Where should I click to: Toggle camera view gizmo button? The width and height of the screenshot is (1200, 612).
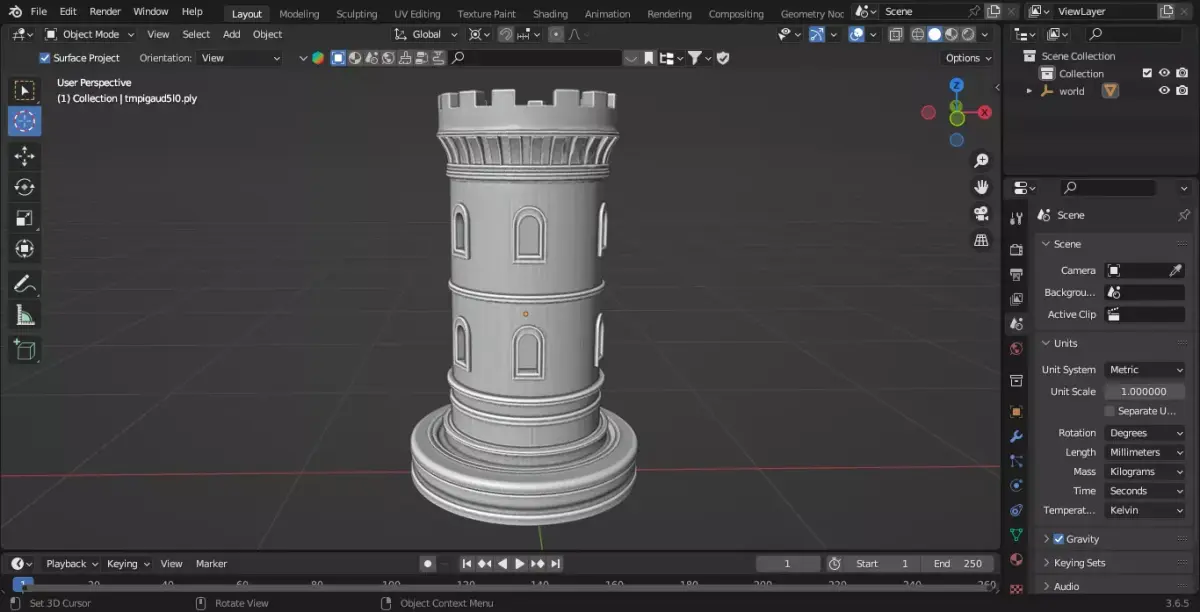coord(981,214)
